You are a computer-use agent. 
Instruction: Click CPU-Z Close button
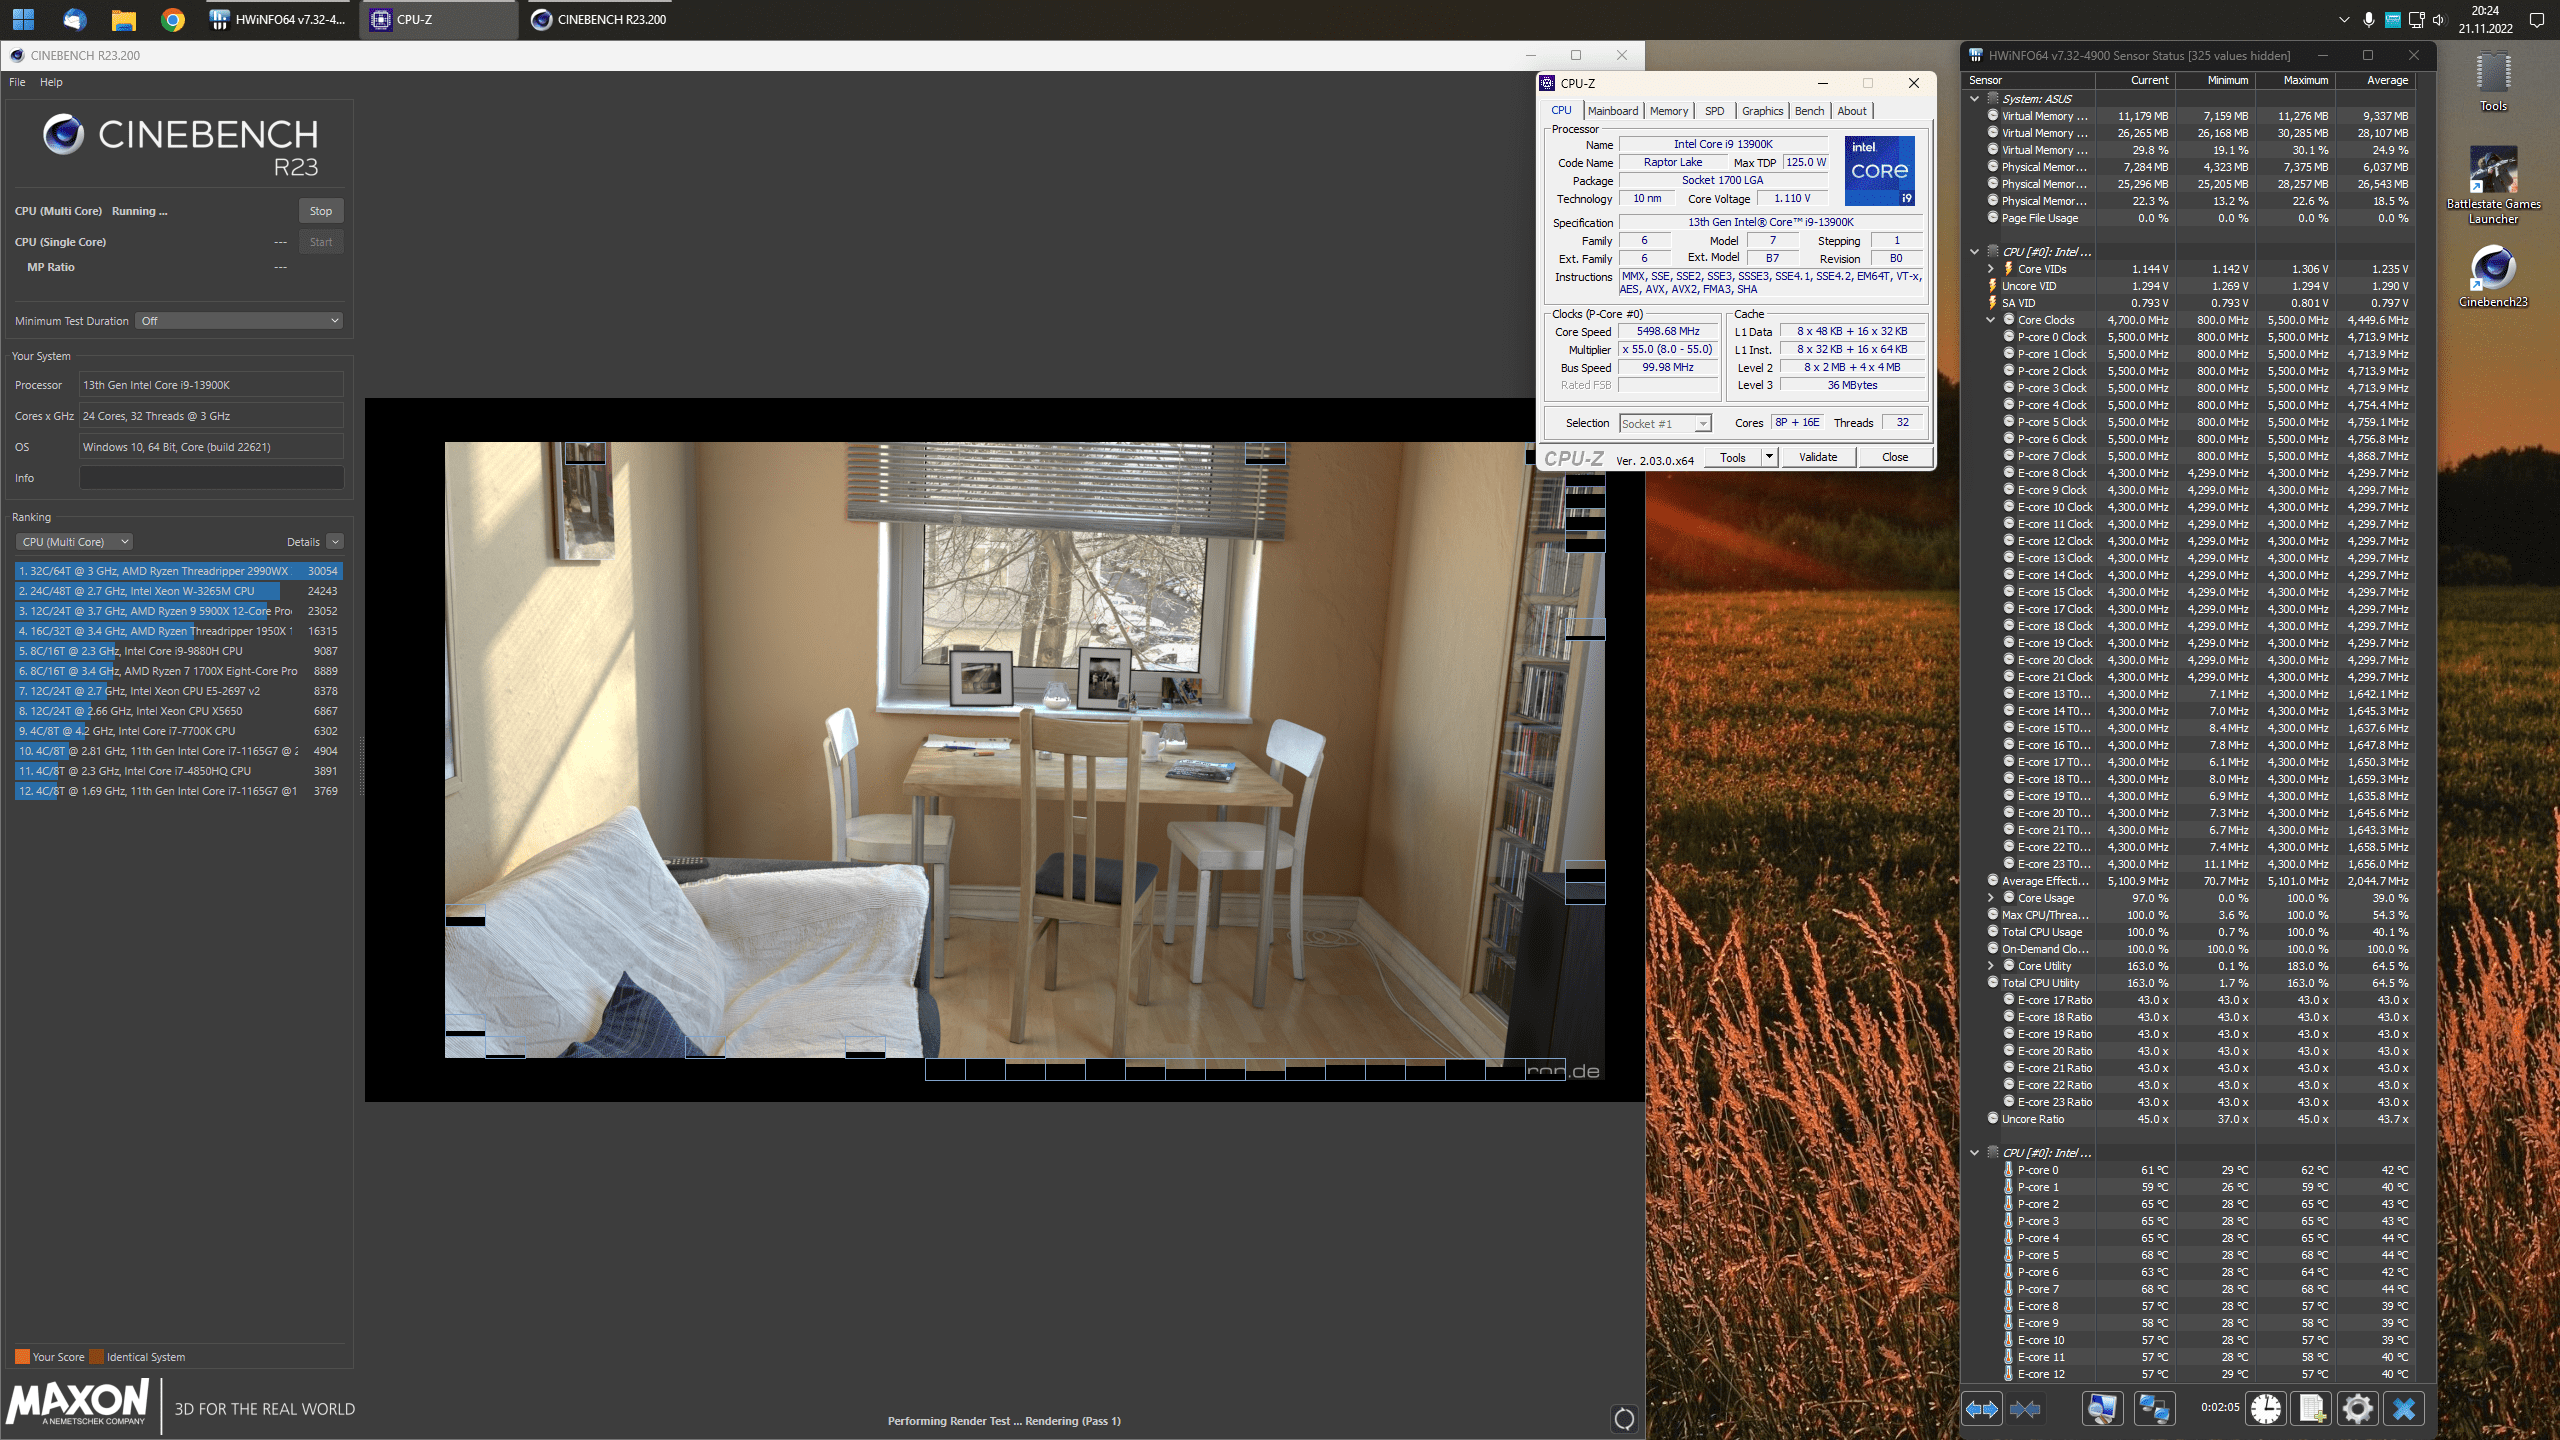(x=1894, y=457)
